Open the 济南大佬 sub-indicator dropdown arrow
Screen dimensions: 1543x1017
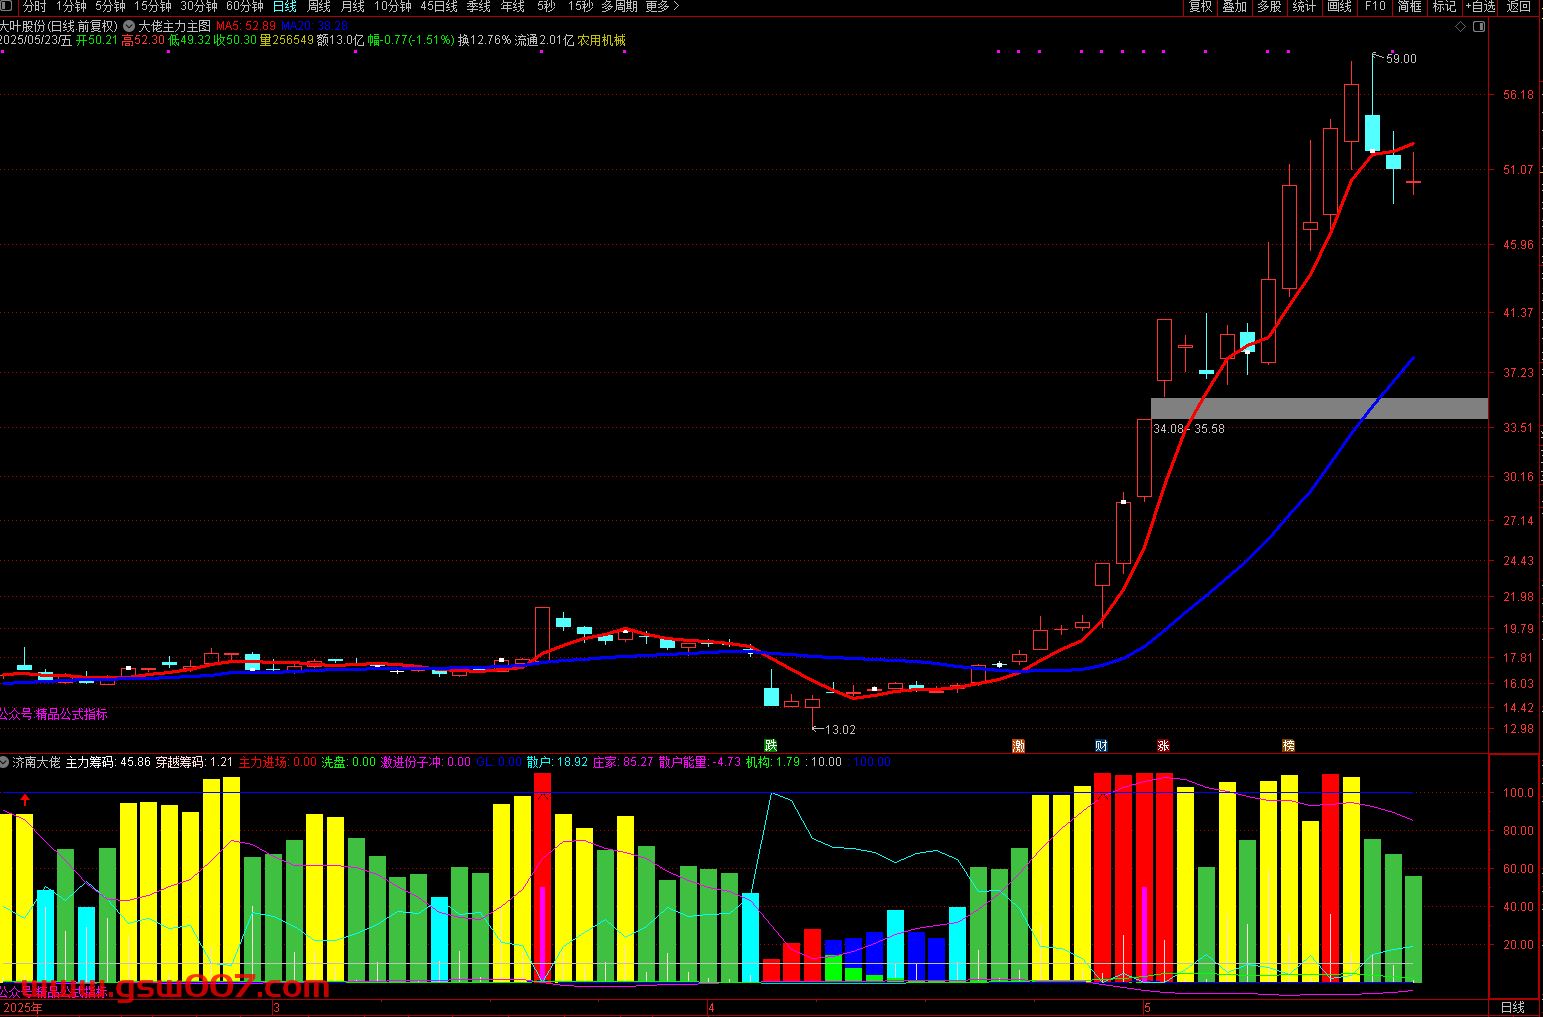point(5,762)
